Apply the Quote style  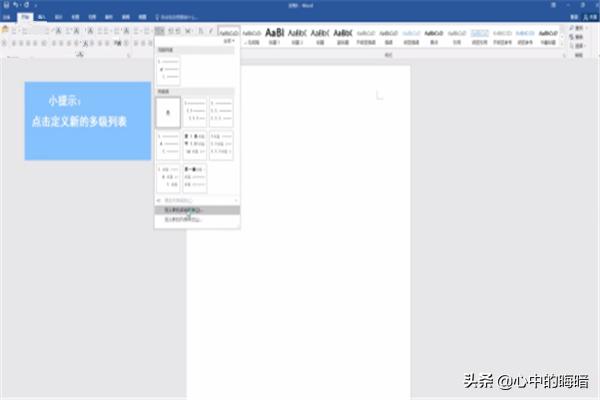(x=457, y=37)
